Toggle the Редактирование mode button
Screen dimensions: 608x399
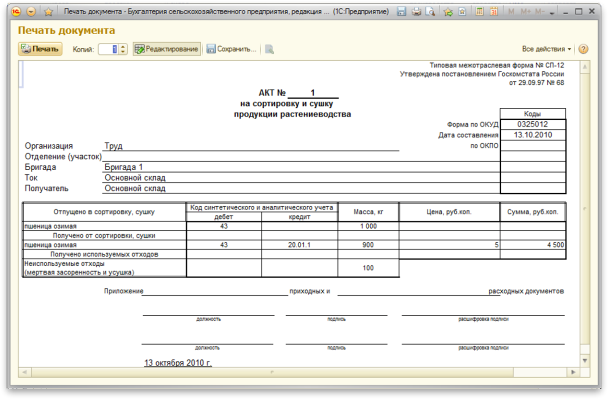pos(167,49)
